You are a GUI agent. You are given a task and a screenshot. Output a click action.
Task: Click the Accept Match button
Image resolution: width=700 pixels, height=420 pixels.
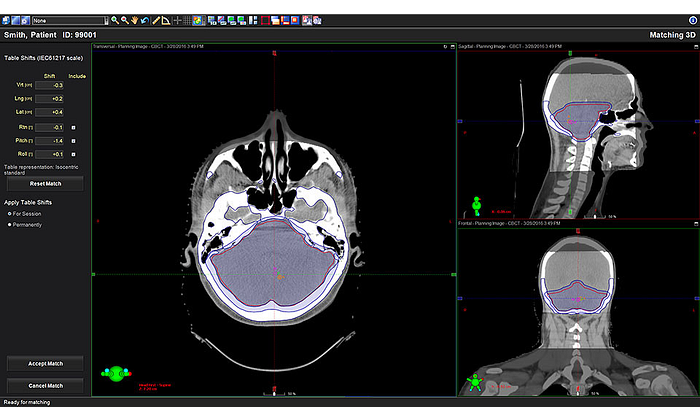pos(45,364)
